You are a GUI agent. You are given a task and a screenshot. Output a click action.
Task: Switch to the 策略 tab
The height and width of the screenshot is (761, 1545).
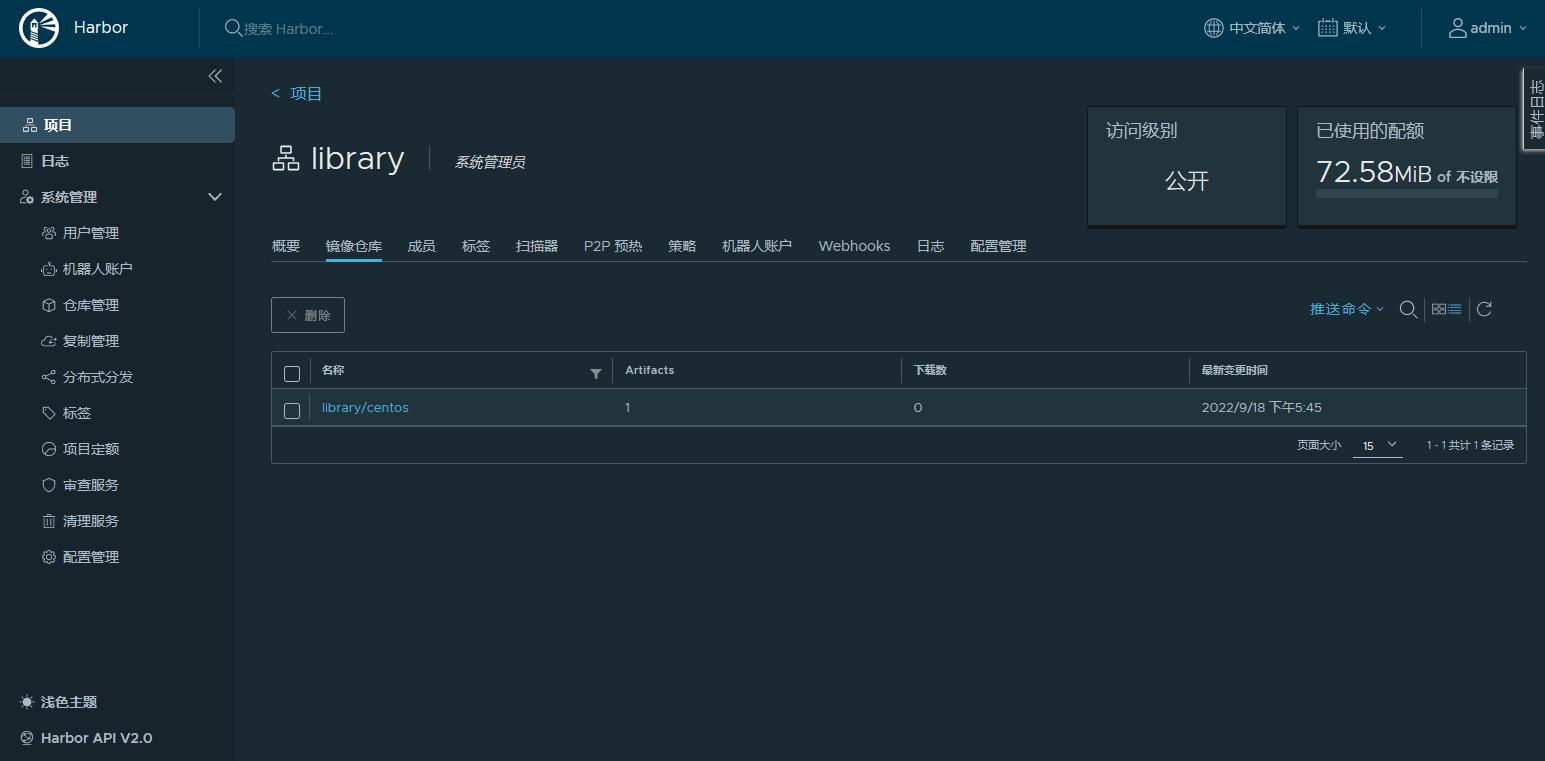(682, 246)
